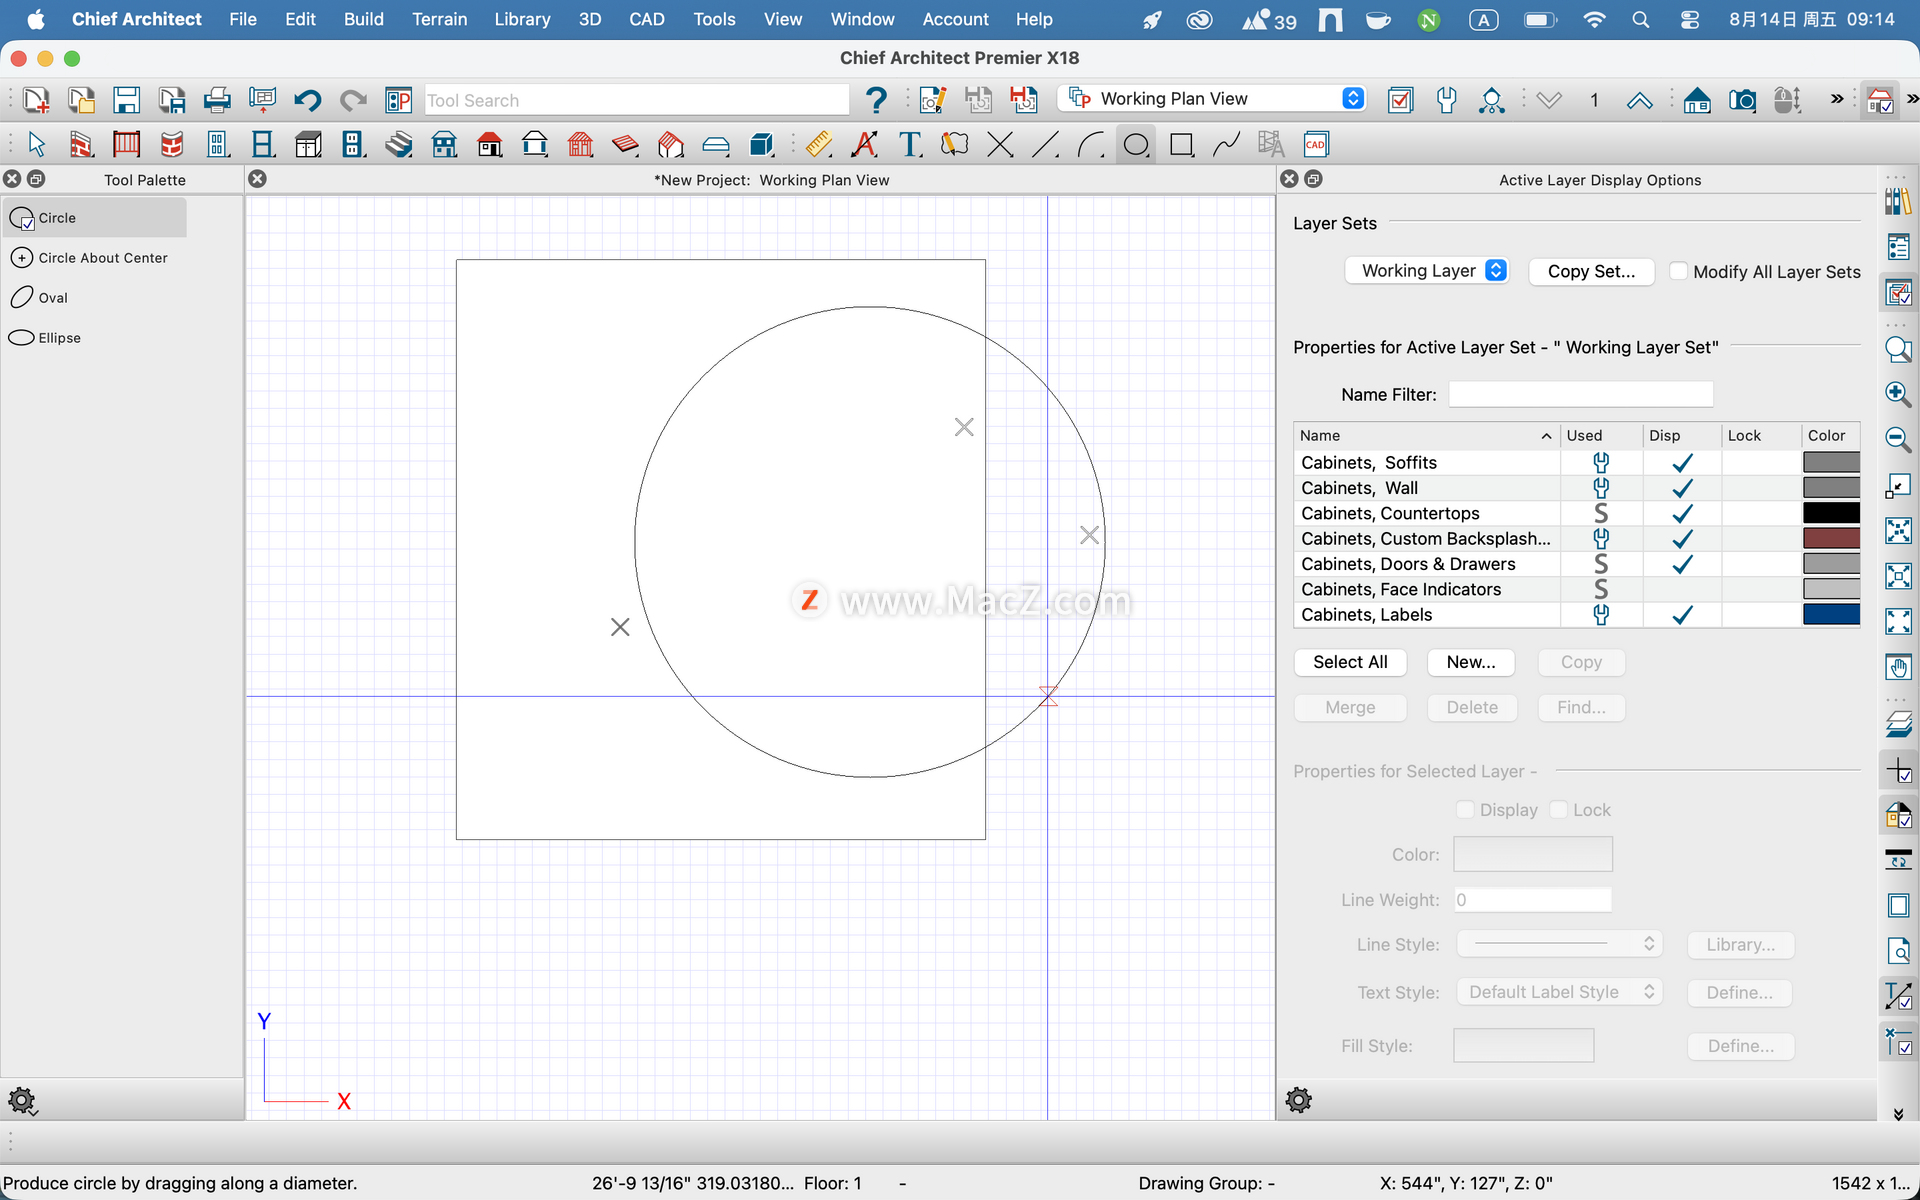Click the Zoom In magnifier icon
The height and width of the screenshot is (1200, 1920).
pos(1898,394)
